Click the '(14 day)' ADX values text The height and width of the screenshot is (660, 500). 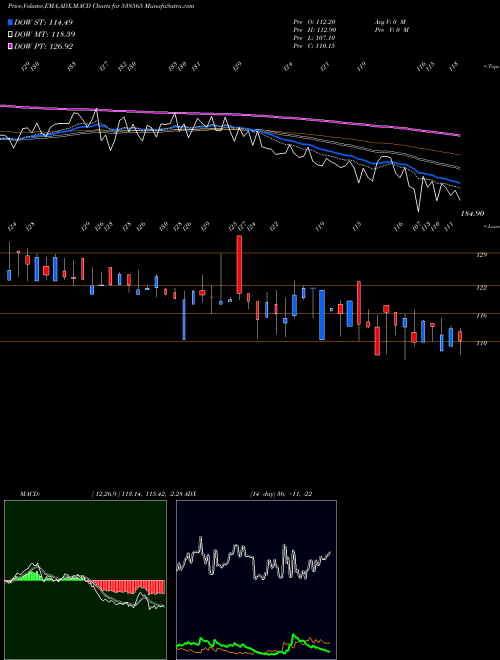[281, 494]
